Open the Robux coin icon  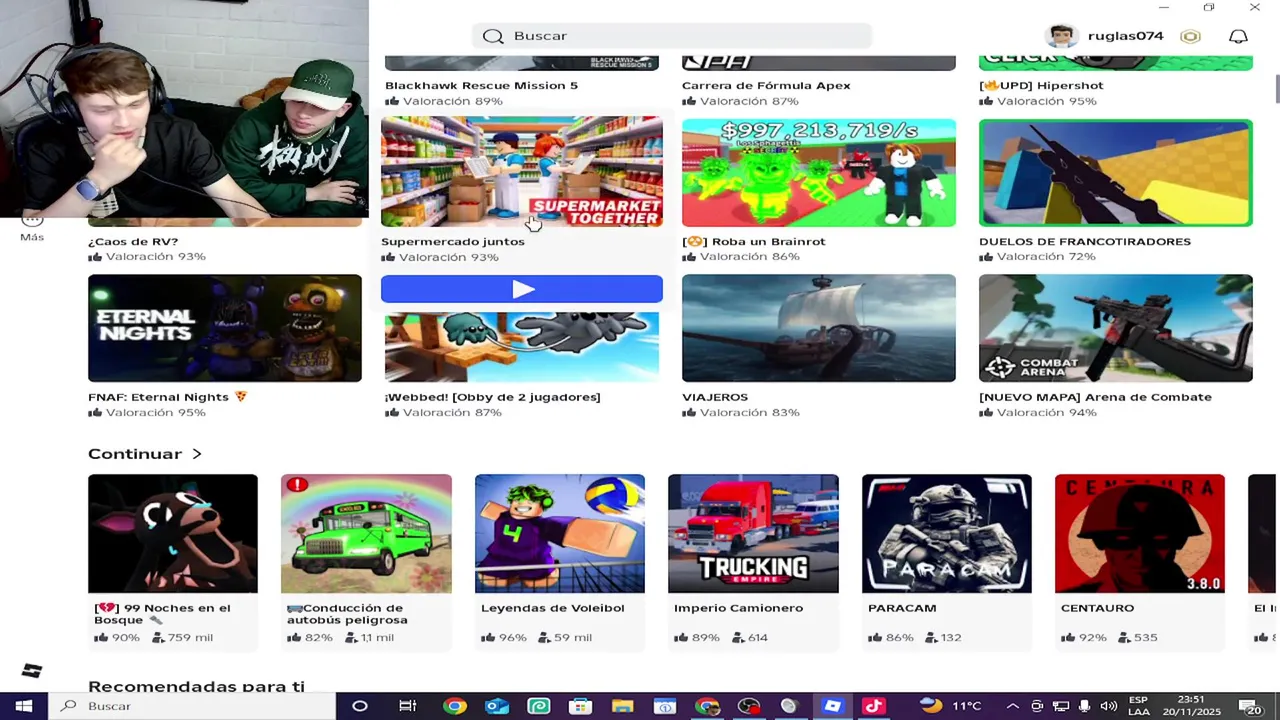click(x=1190, y=36)
